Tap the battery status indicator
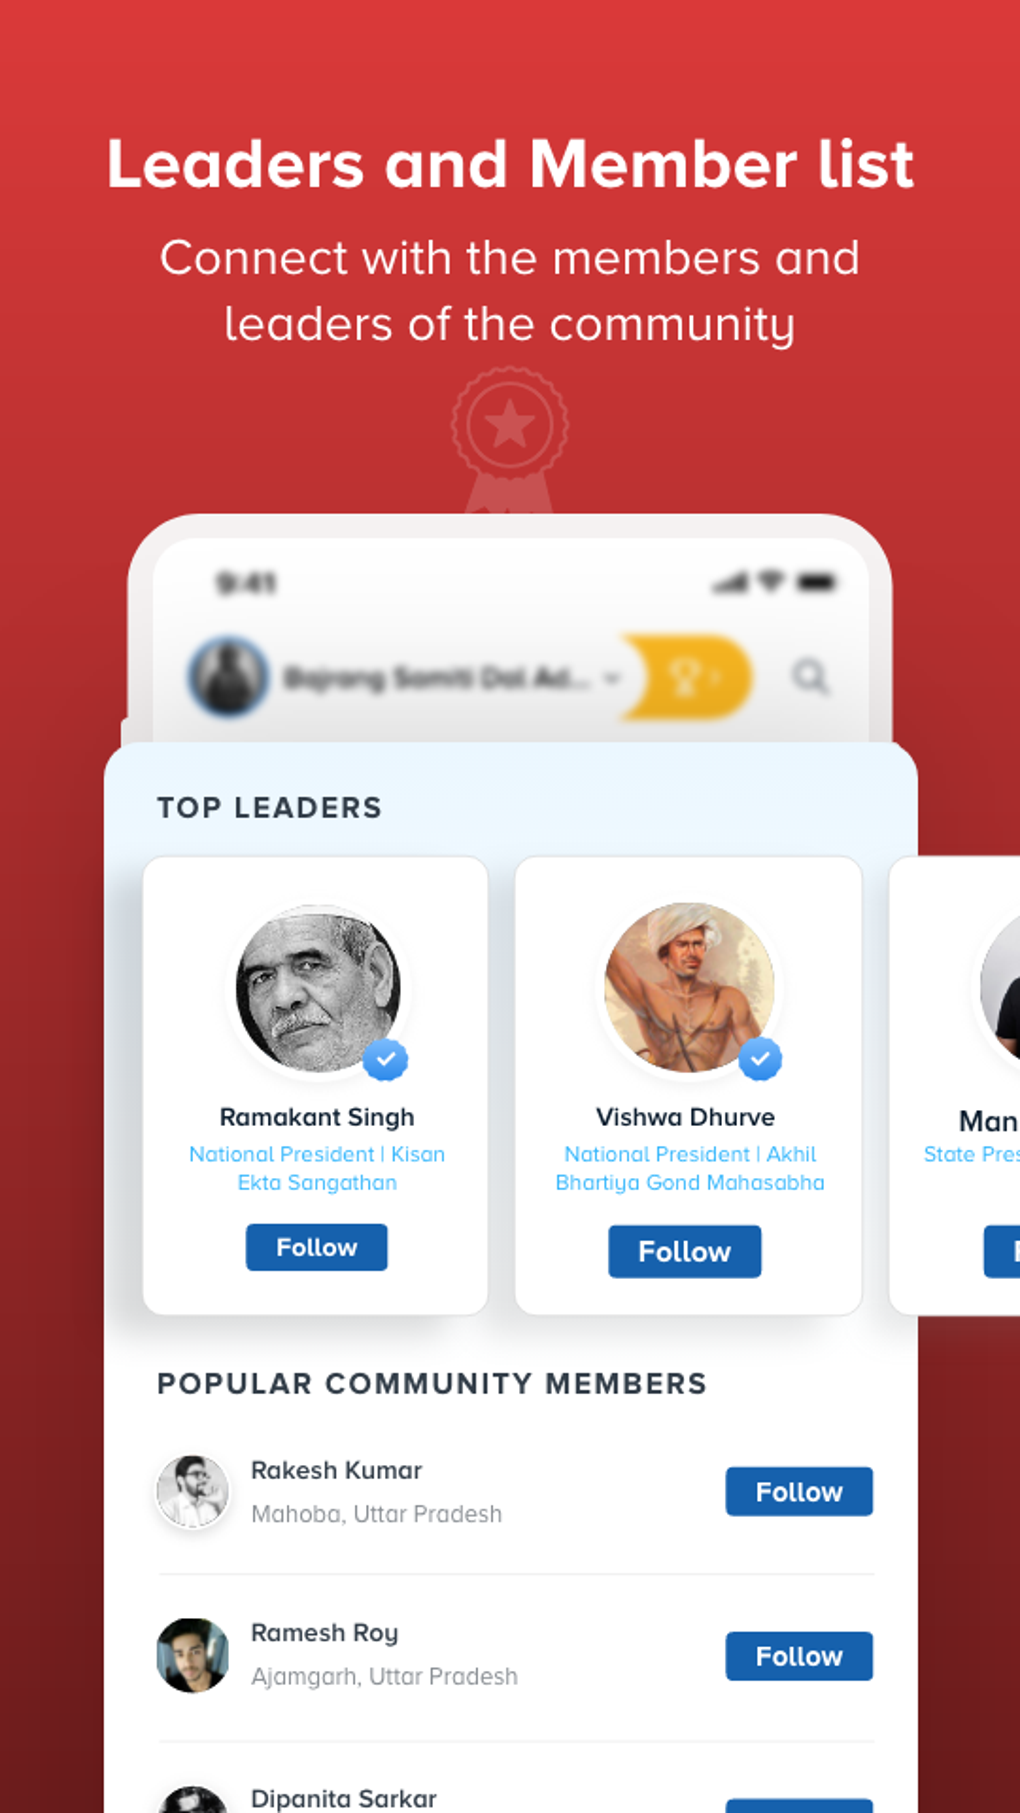This screenshot has height=1813, width=1020. (817, 582)
